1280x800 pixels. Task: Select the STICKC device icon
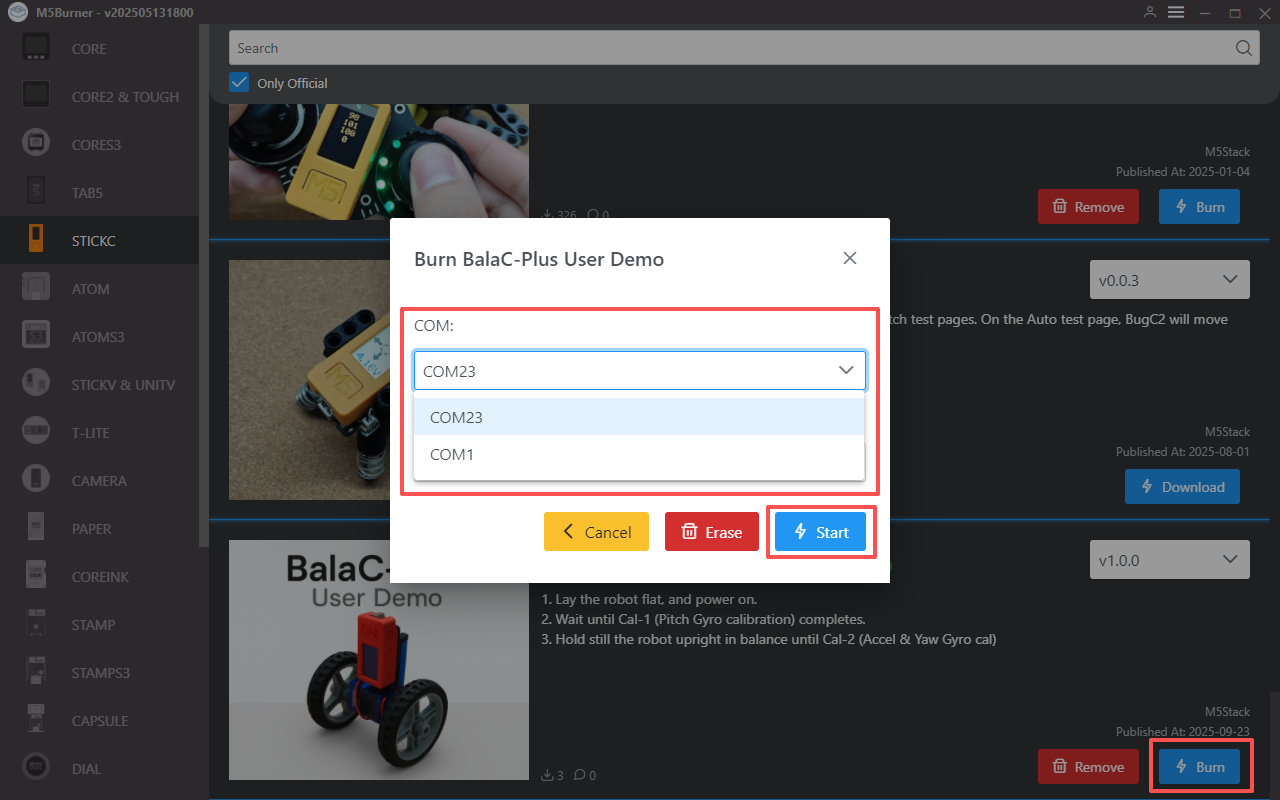(x=36, y=240)
